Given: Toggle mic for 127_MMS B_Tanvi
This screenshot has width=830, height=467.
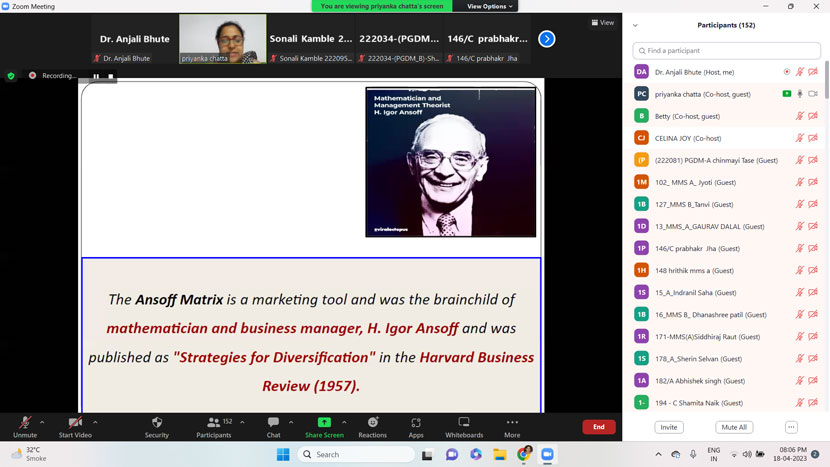Looking at the screenshot, I should pyautogui.click(x=799, y=204).
